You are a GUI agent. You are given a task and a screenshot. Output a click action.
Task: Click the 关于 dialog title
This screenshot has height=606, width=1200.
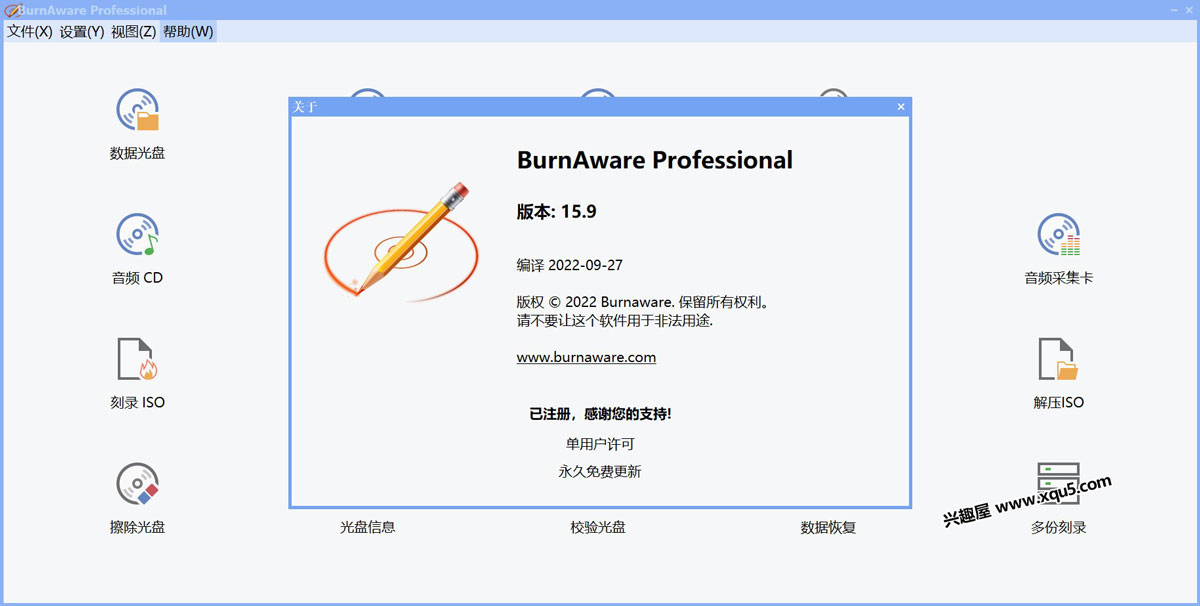pos(304,107)
